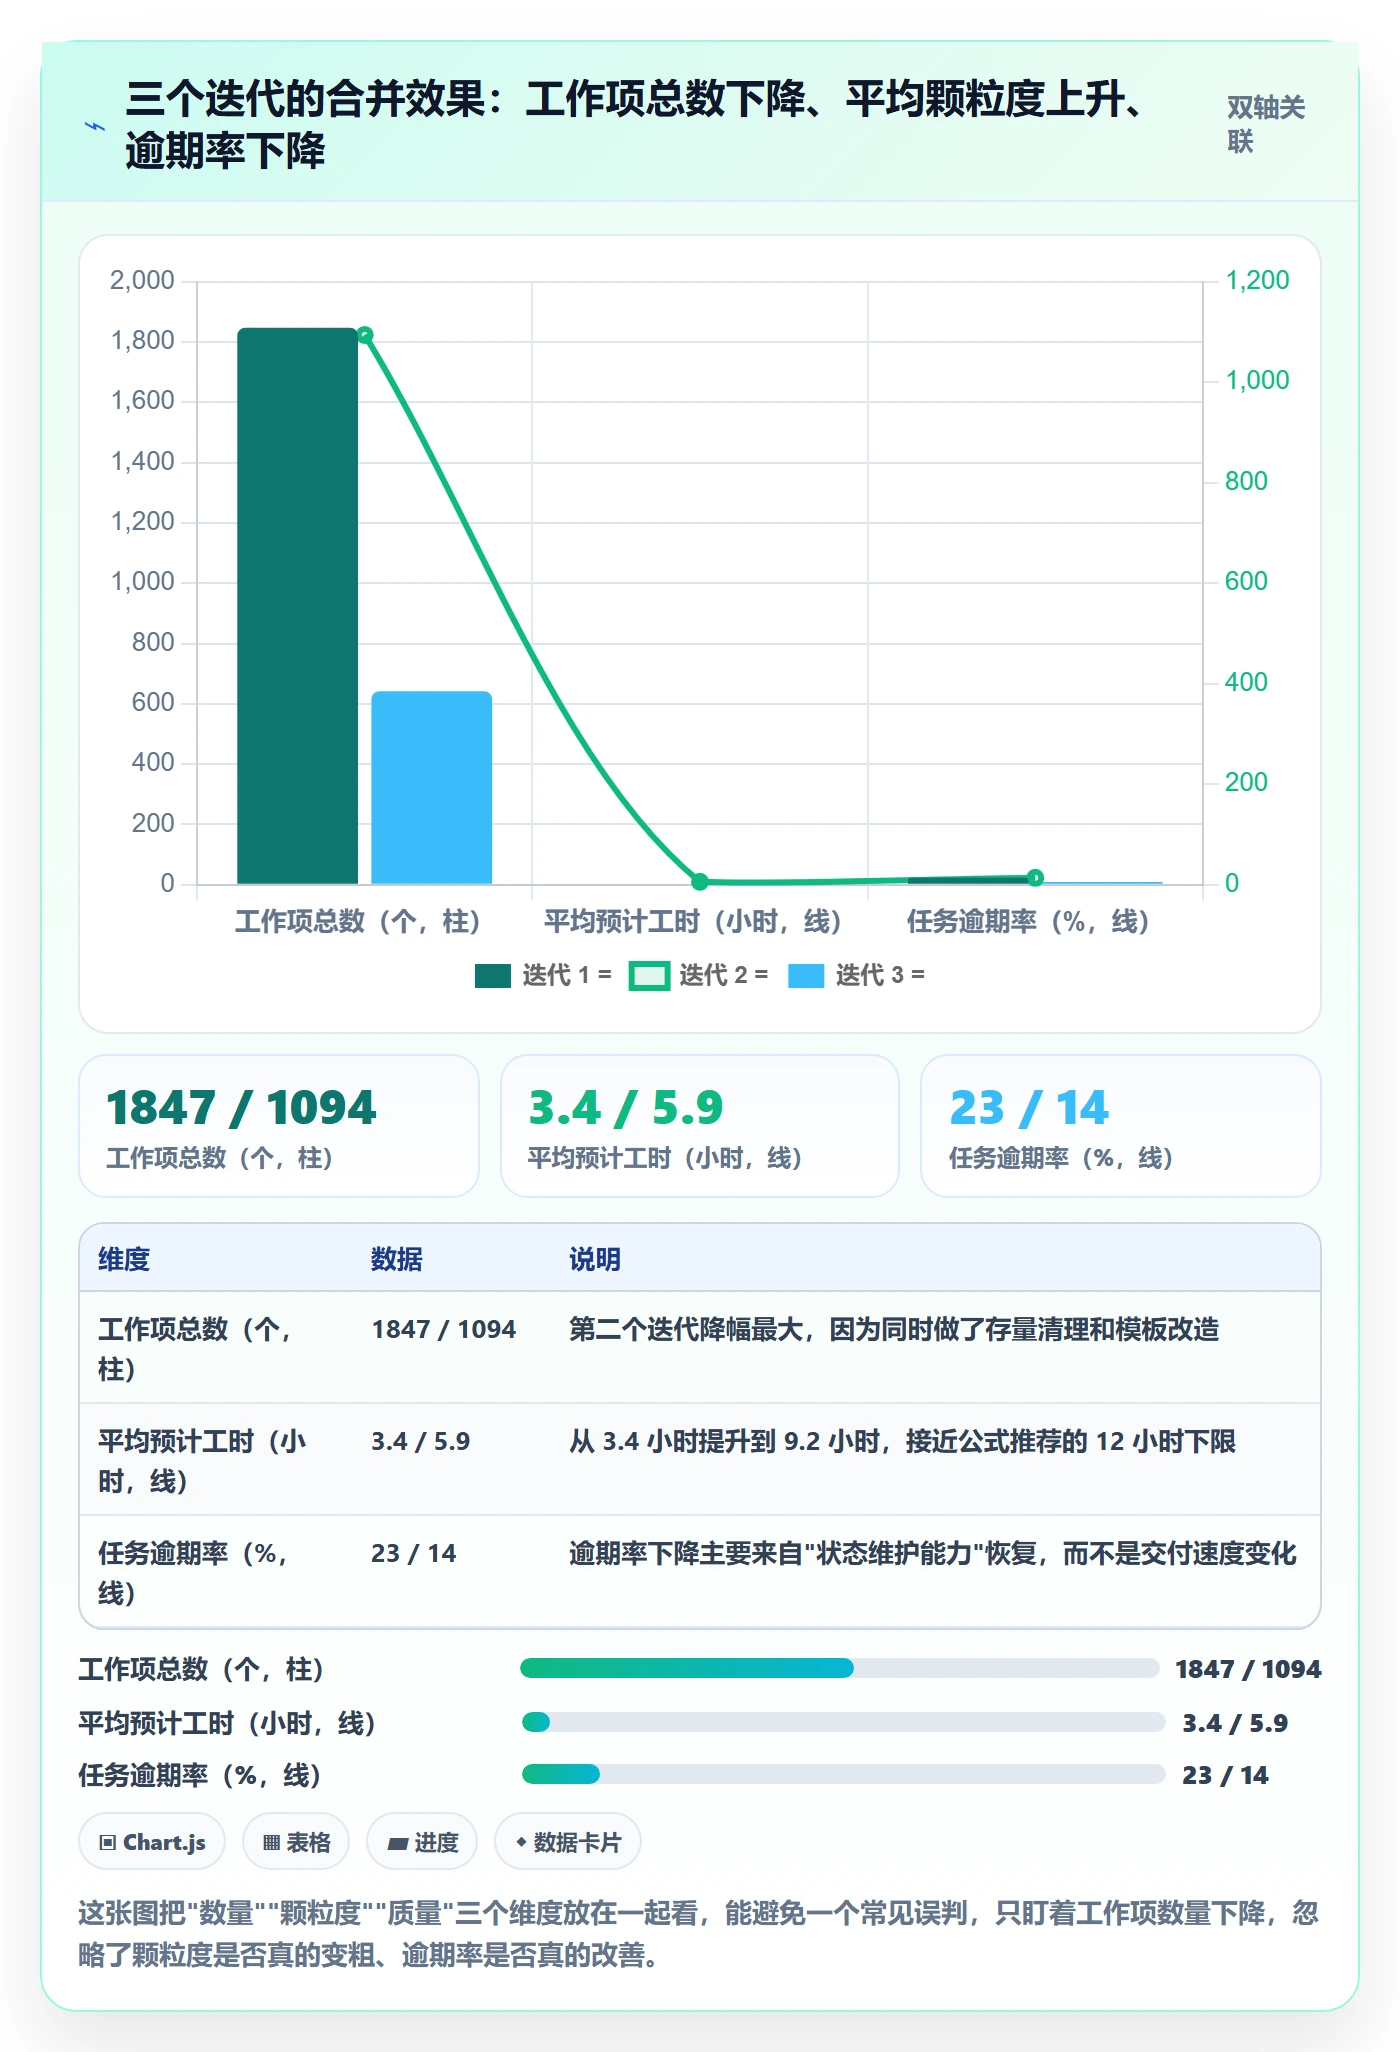Click the Chart.js chip
Image resolution: width=1400 pixels, height=2052 pixels.
point(152,1841)
